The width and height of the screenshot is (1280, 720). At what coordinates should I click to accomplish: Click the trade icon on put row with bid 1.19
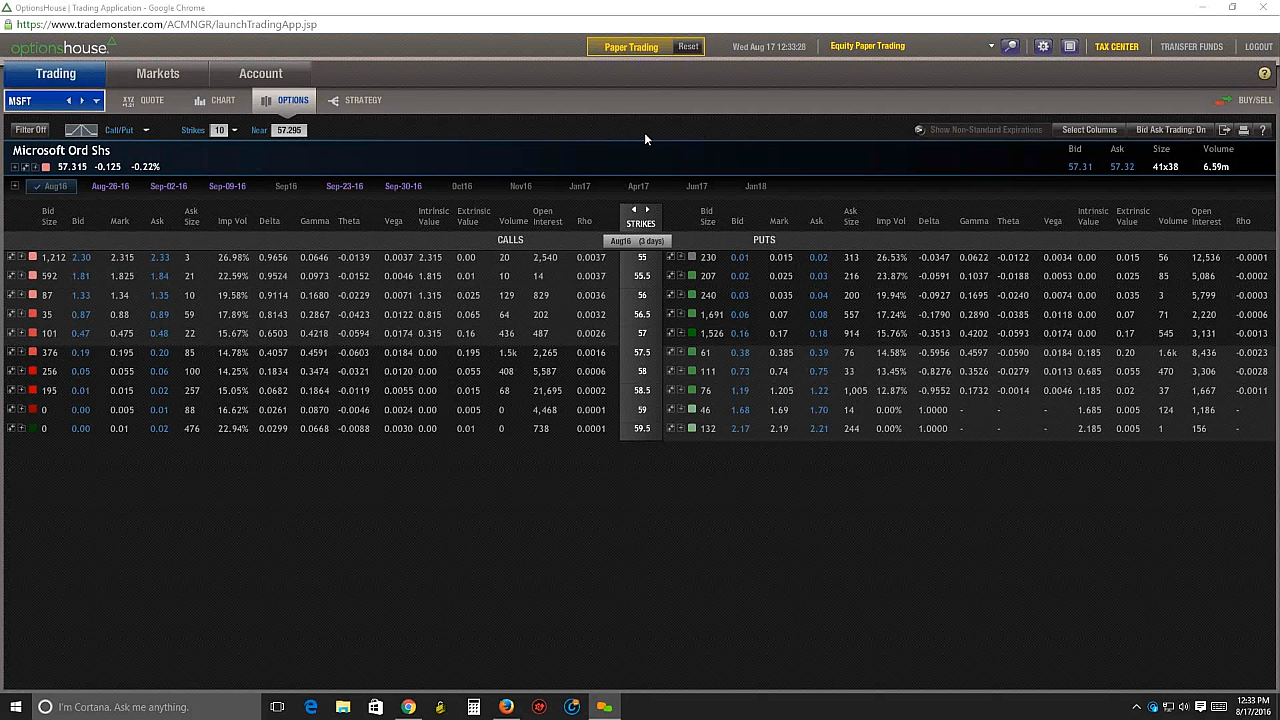point(670,390)
